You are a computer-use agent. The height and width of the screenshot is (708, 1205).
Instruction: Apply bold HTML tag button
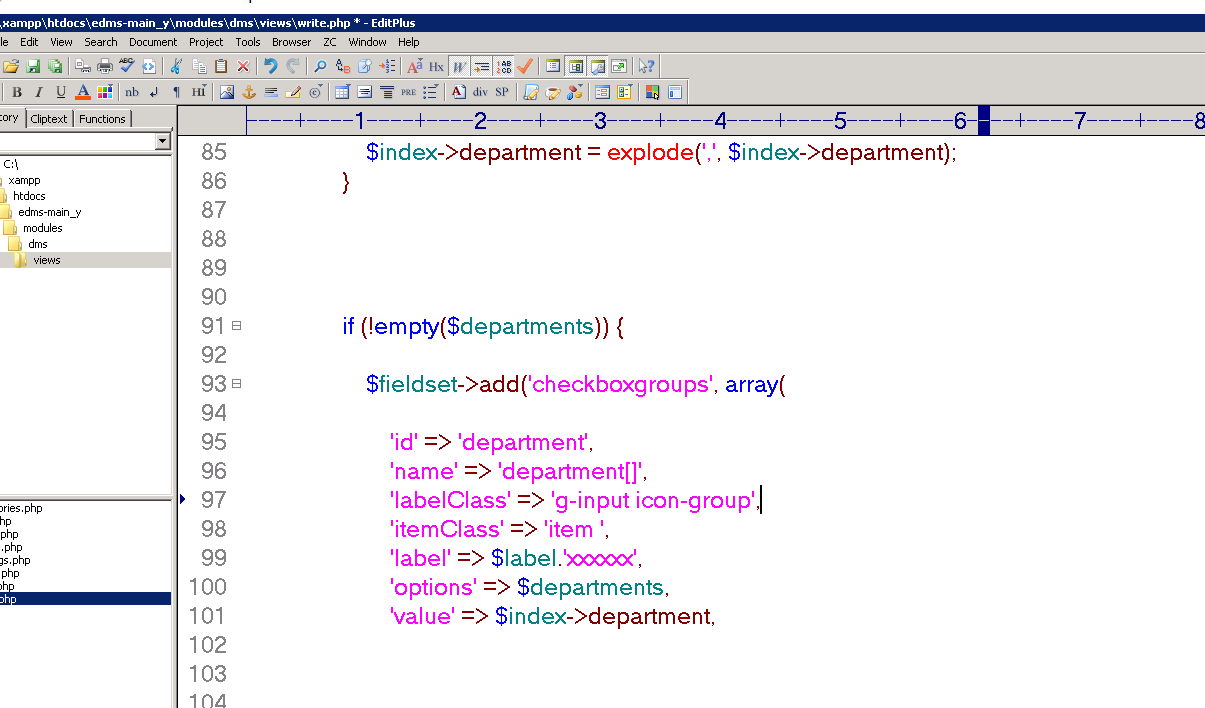[x=16, y=92]
